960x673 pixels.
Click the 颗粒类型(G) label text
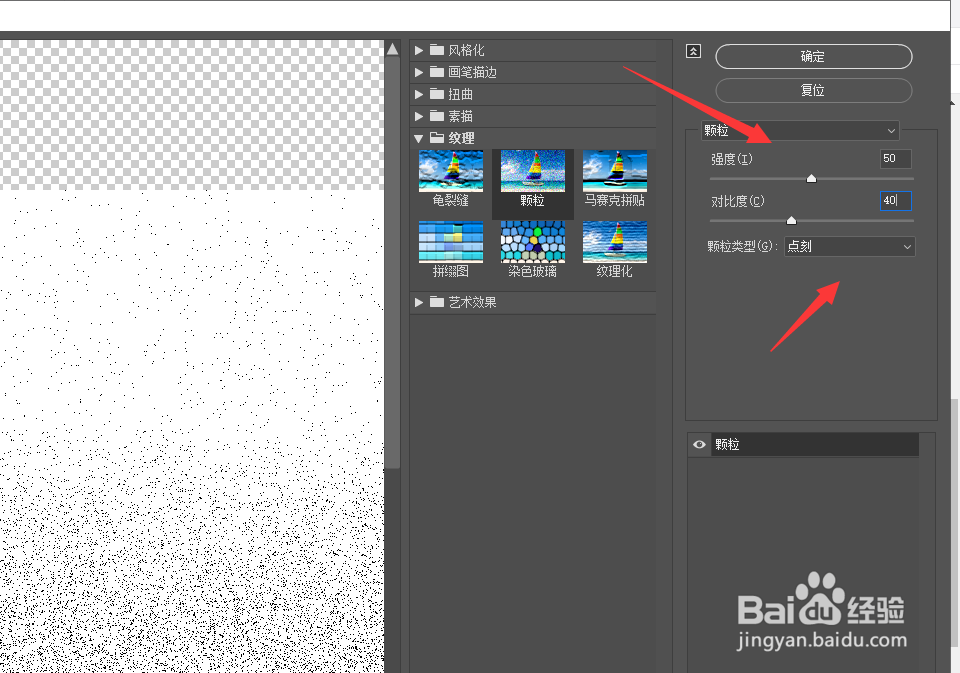coord(742,246)
